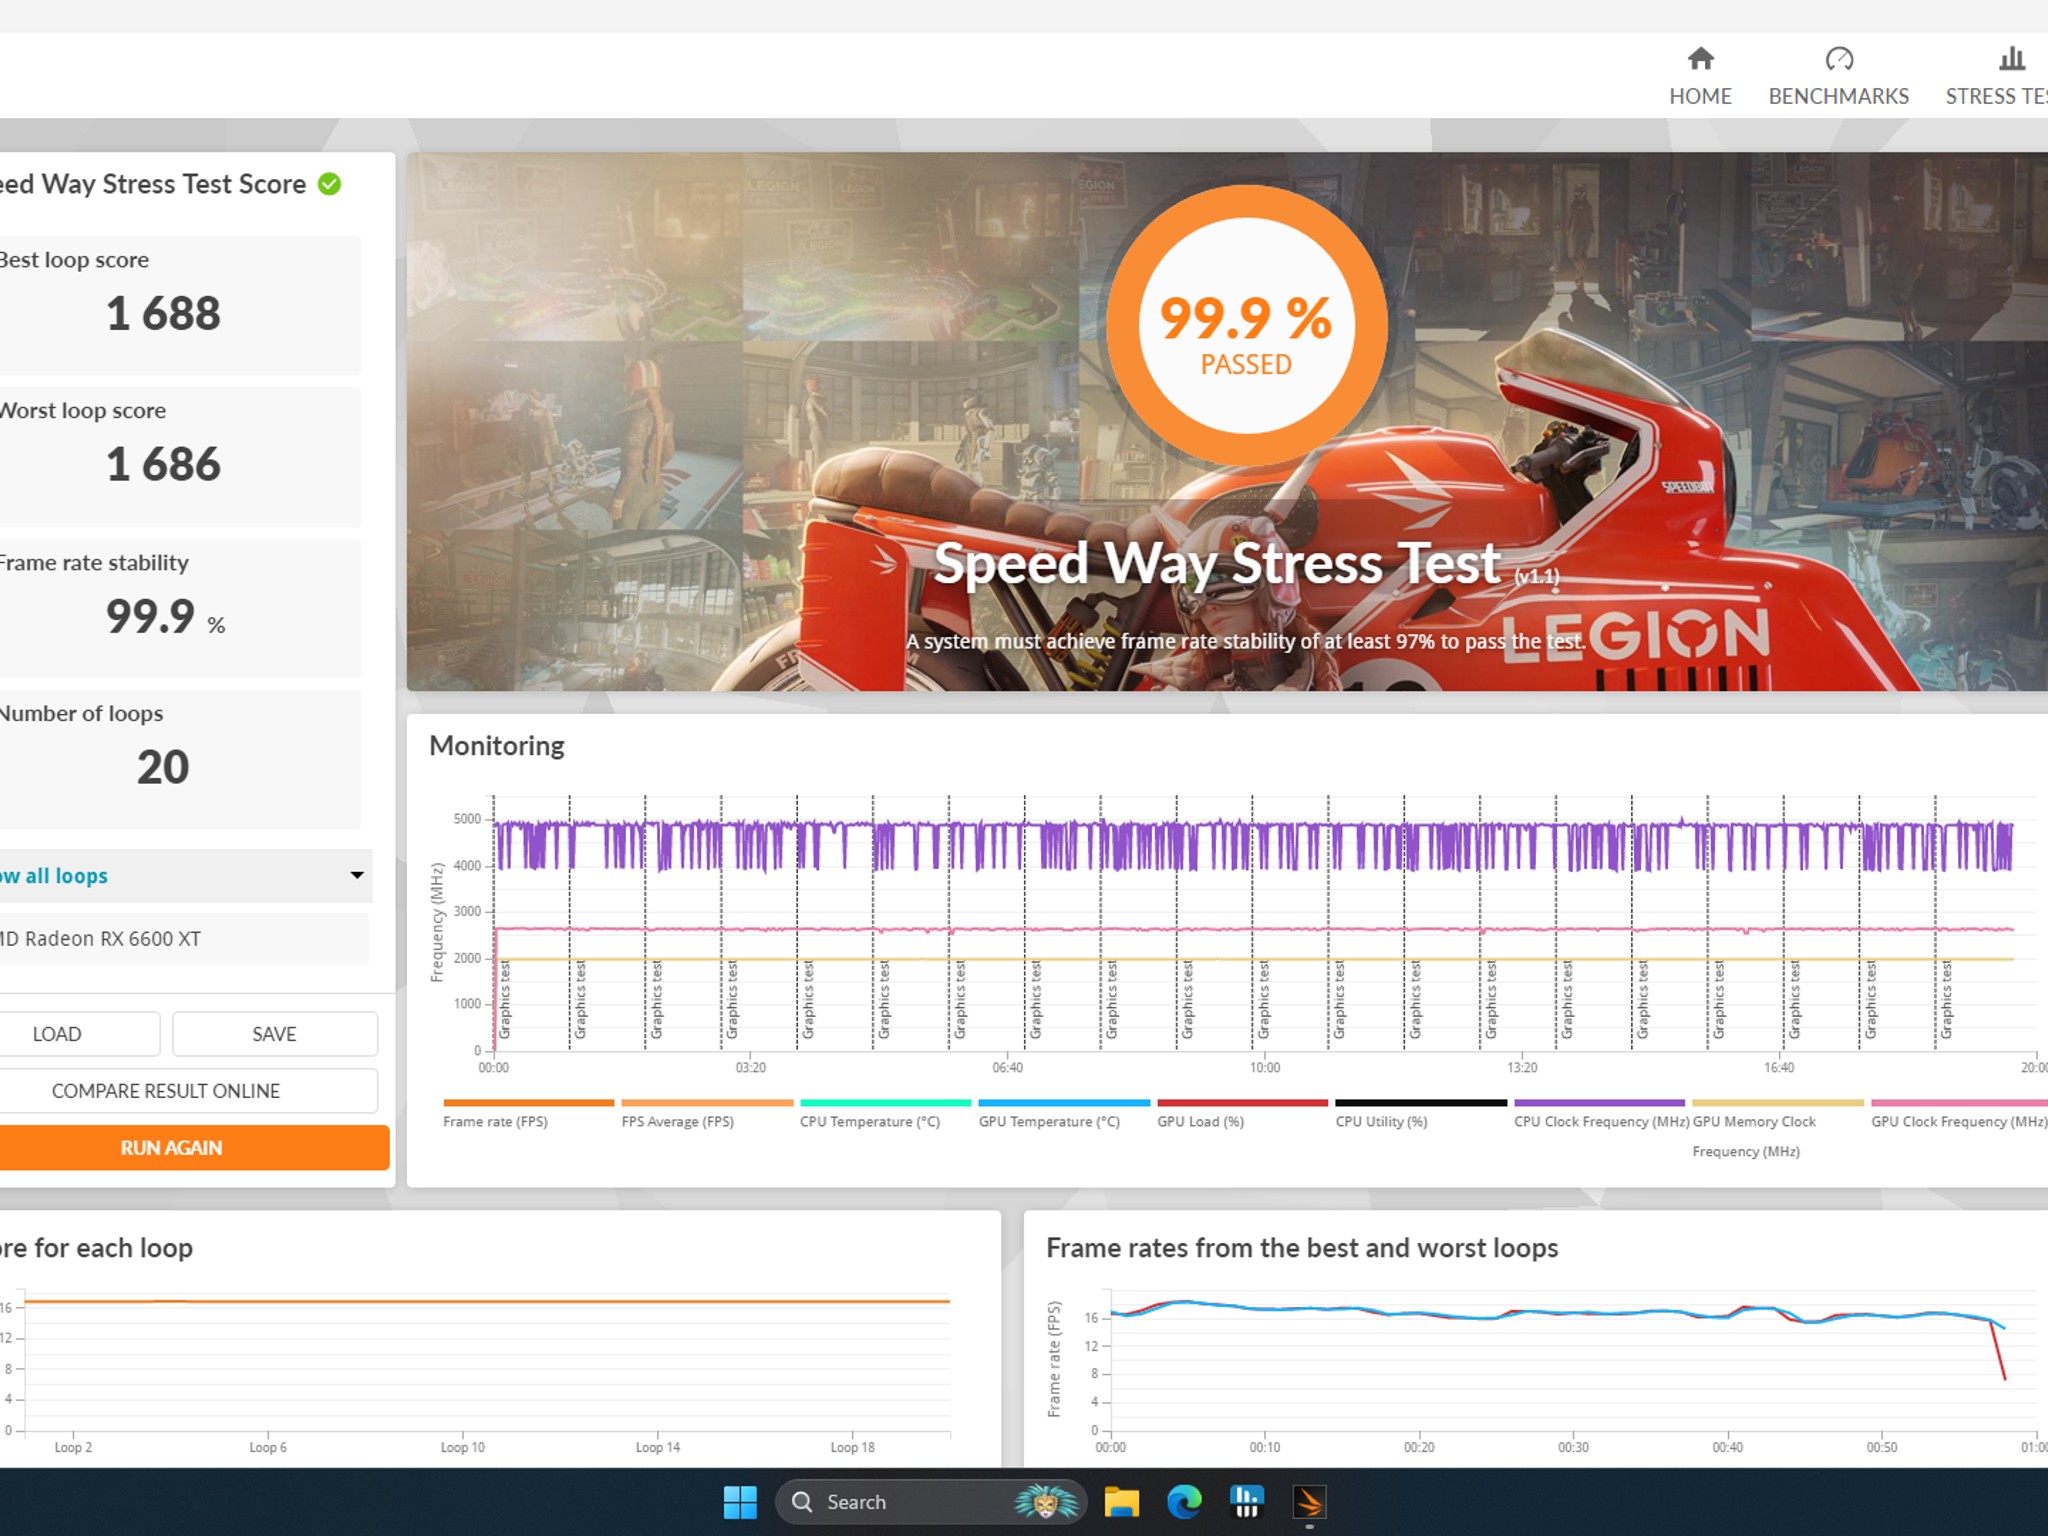Image resolution: width=2048 pixels, height=1536 pixels.
Task: Click the Loop 18 axis label
Action: [x=852, y=1447]
